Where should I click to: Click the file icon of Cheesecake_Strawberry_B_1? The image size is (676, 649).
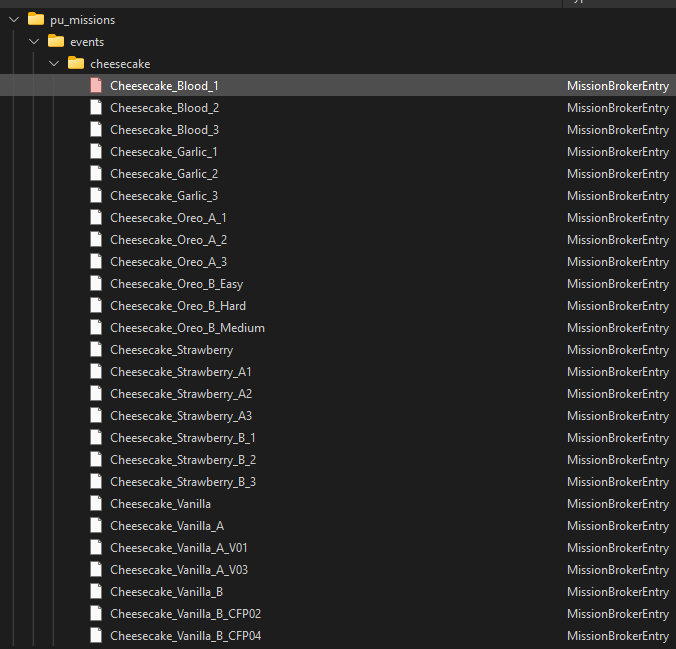[96, 437]
